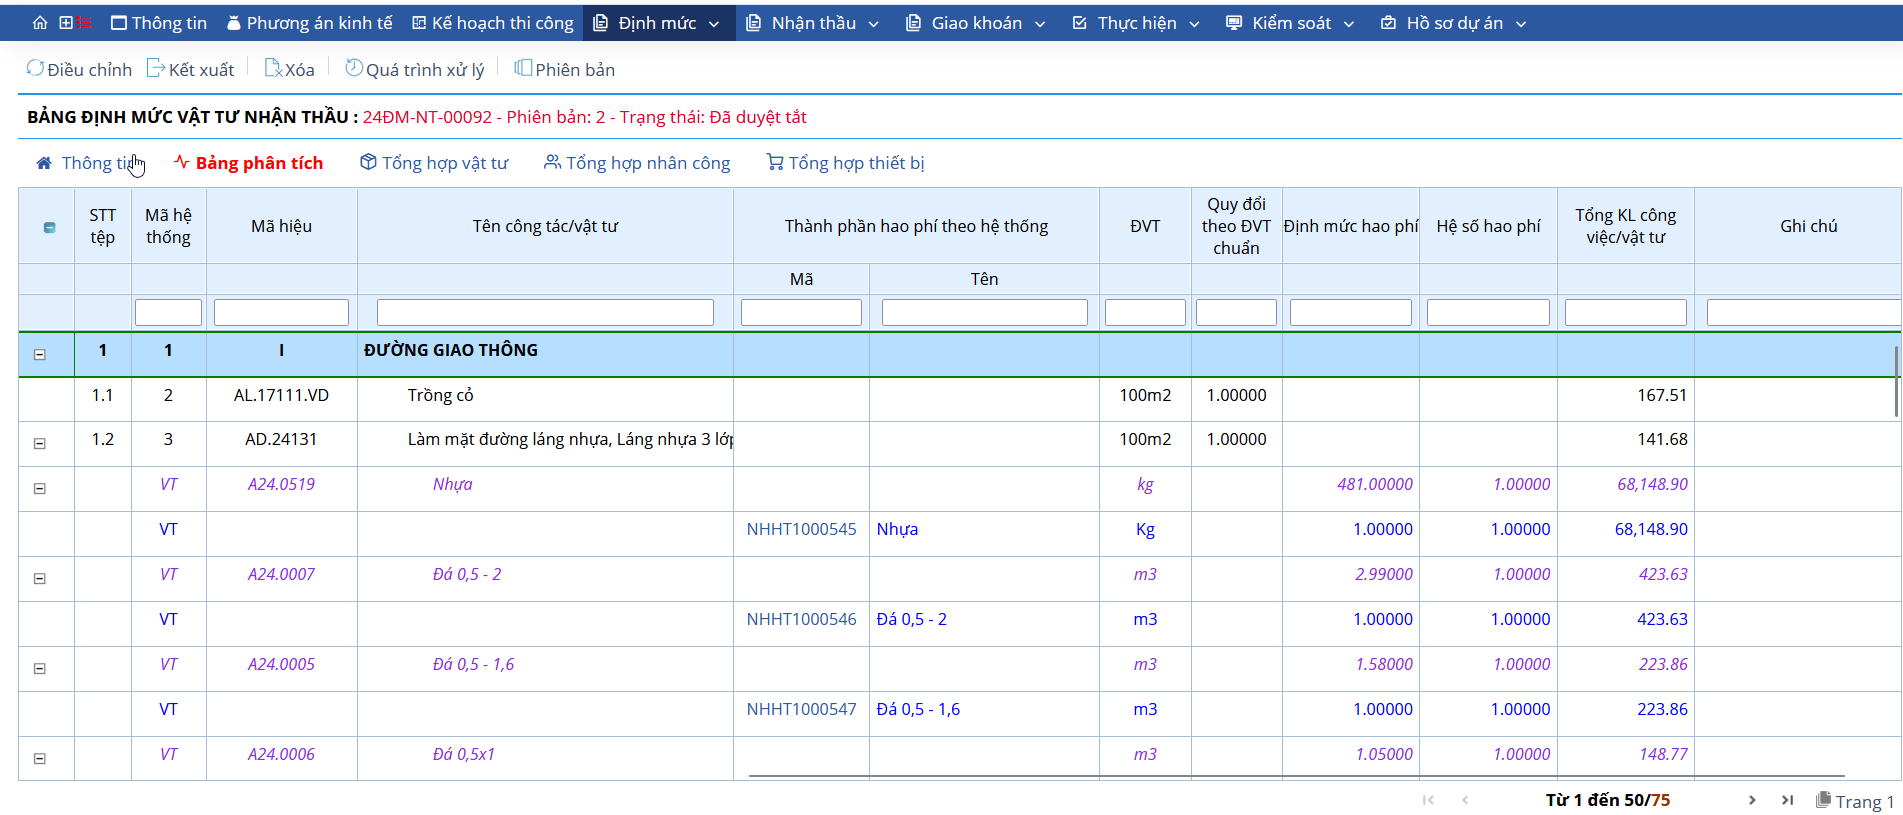Image resolution: width=1903 pixels, height=815 pixels.
Task: Jump to the last page icon
Action: (x=1788, y=800)
